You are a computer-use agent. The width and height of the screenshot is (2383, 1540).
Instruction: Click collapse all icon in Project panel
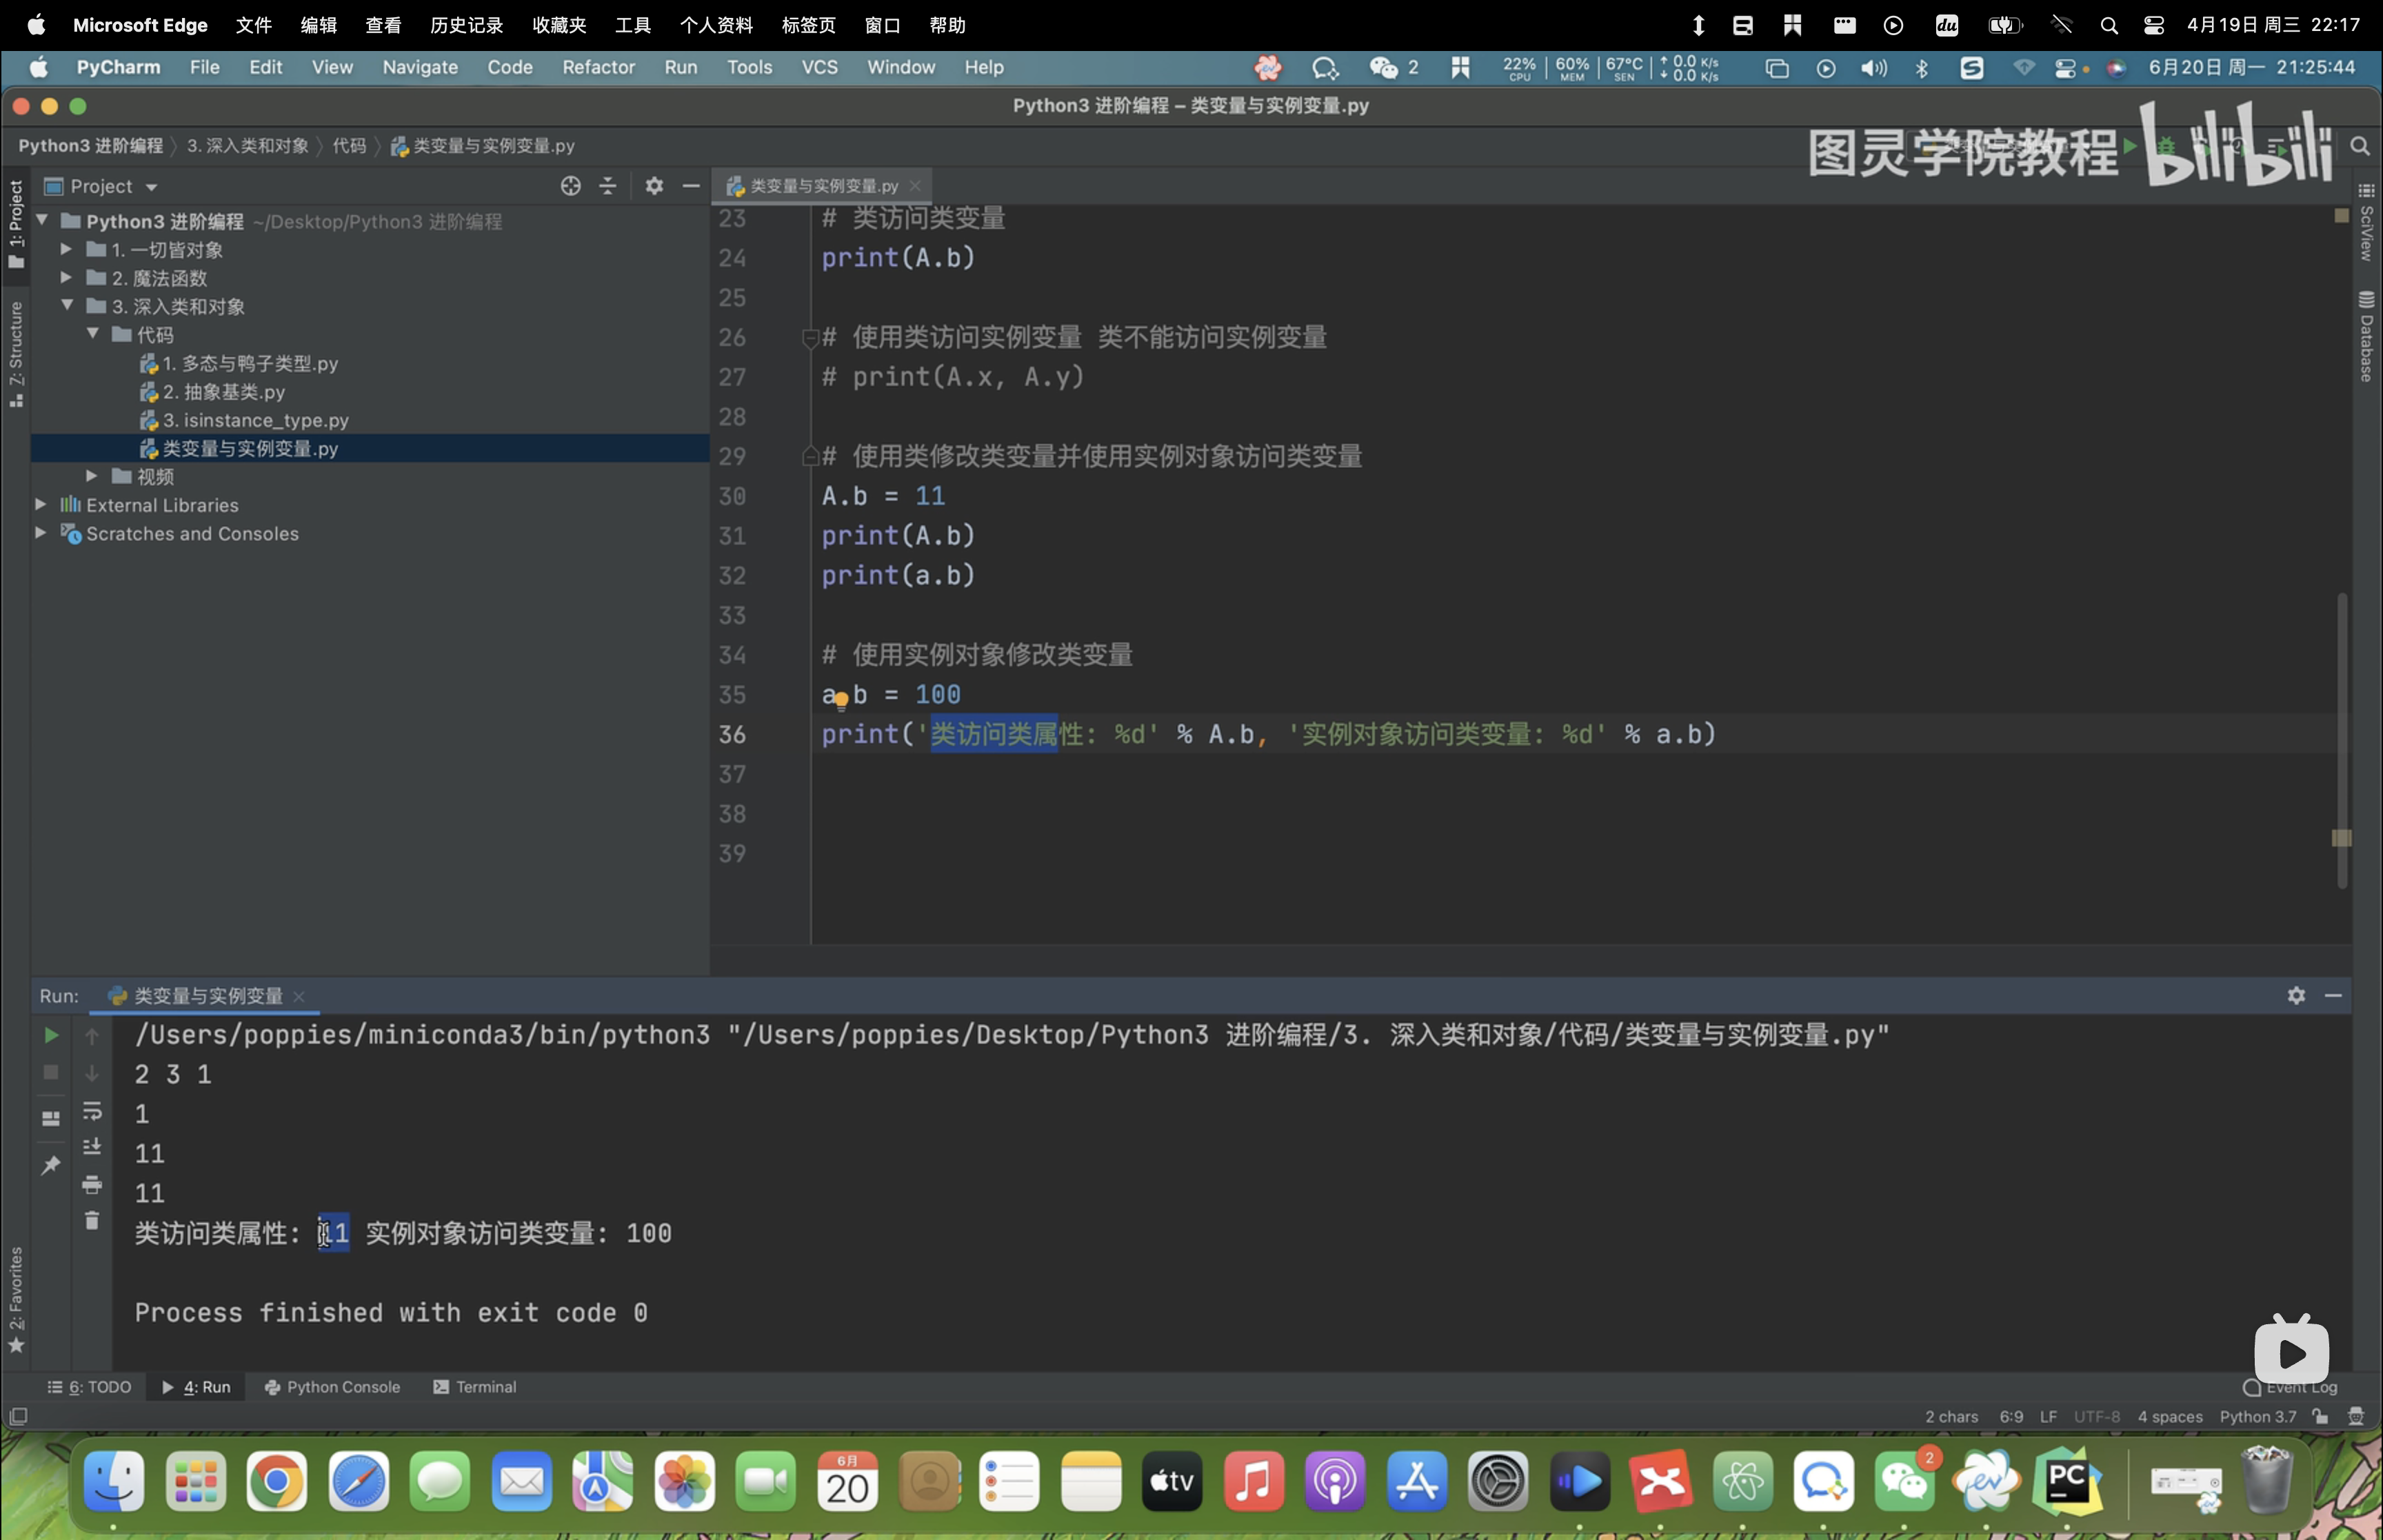pos(608,186)
